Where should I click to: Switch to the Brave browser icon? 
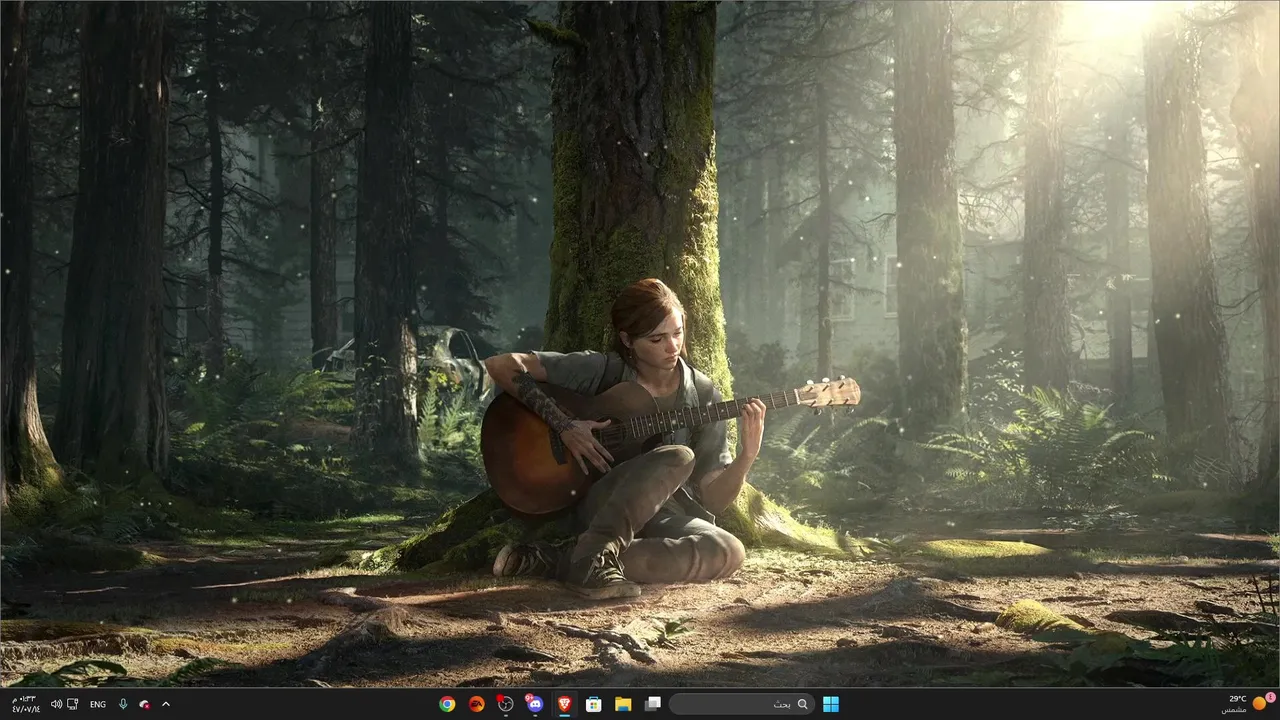(x=563, y=704)
